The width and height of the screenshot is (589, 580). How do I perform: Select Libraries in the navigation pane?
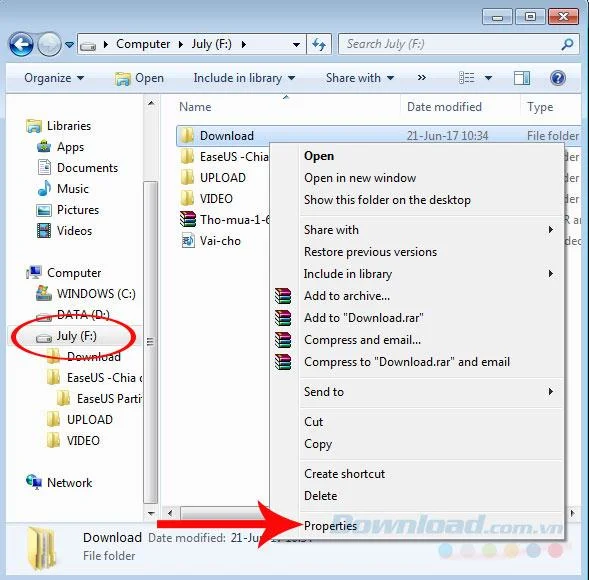point(59,126)
